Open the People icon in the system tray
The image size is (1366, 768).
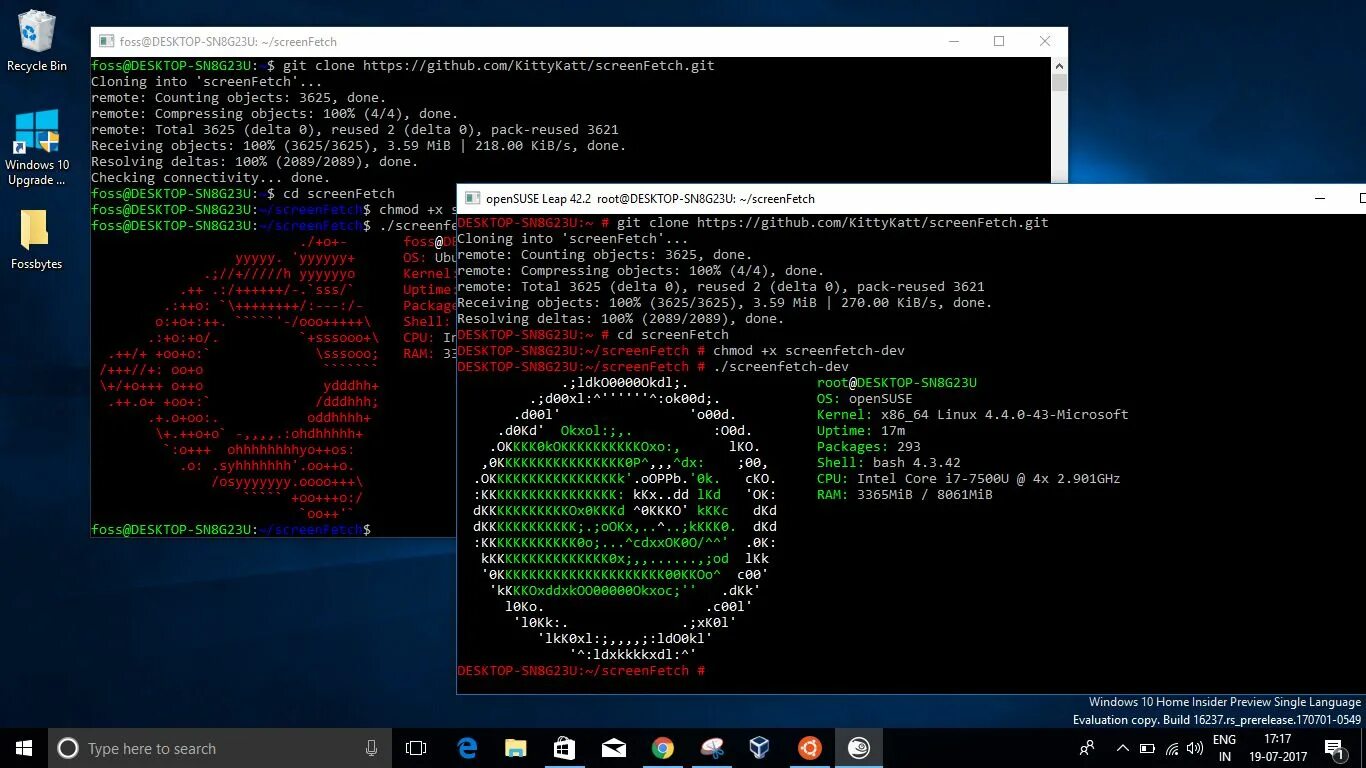pos(1087,748)
